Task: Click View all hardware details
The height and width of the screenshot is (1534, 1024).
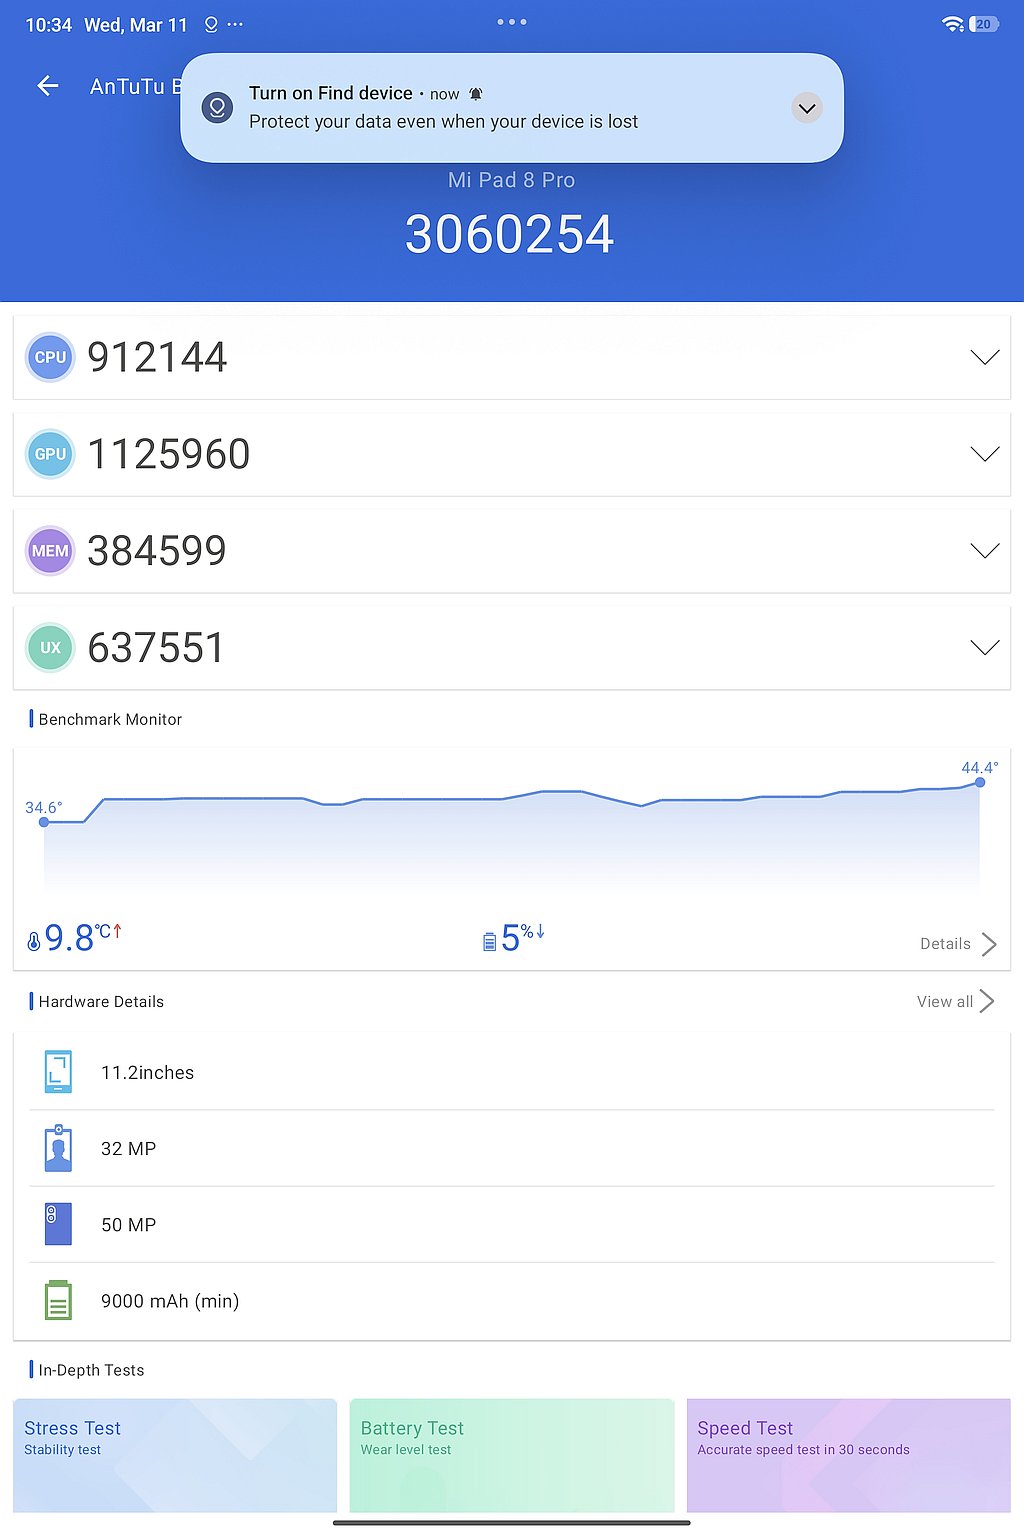Action: coord(954,1001)
